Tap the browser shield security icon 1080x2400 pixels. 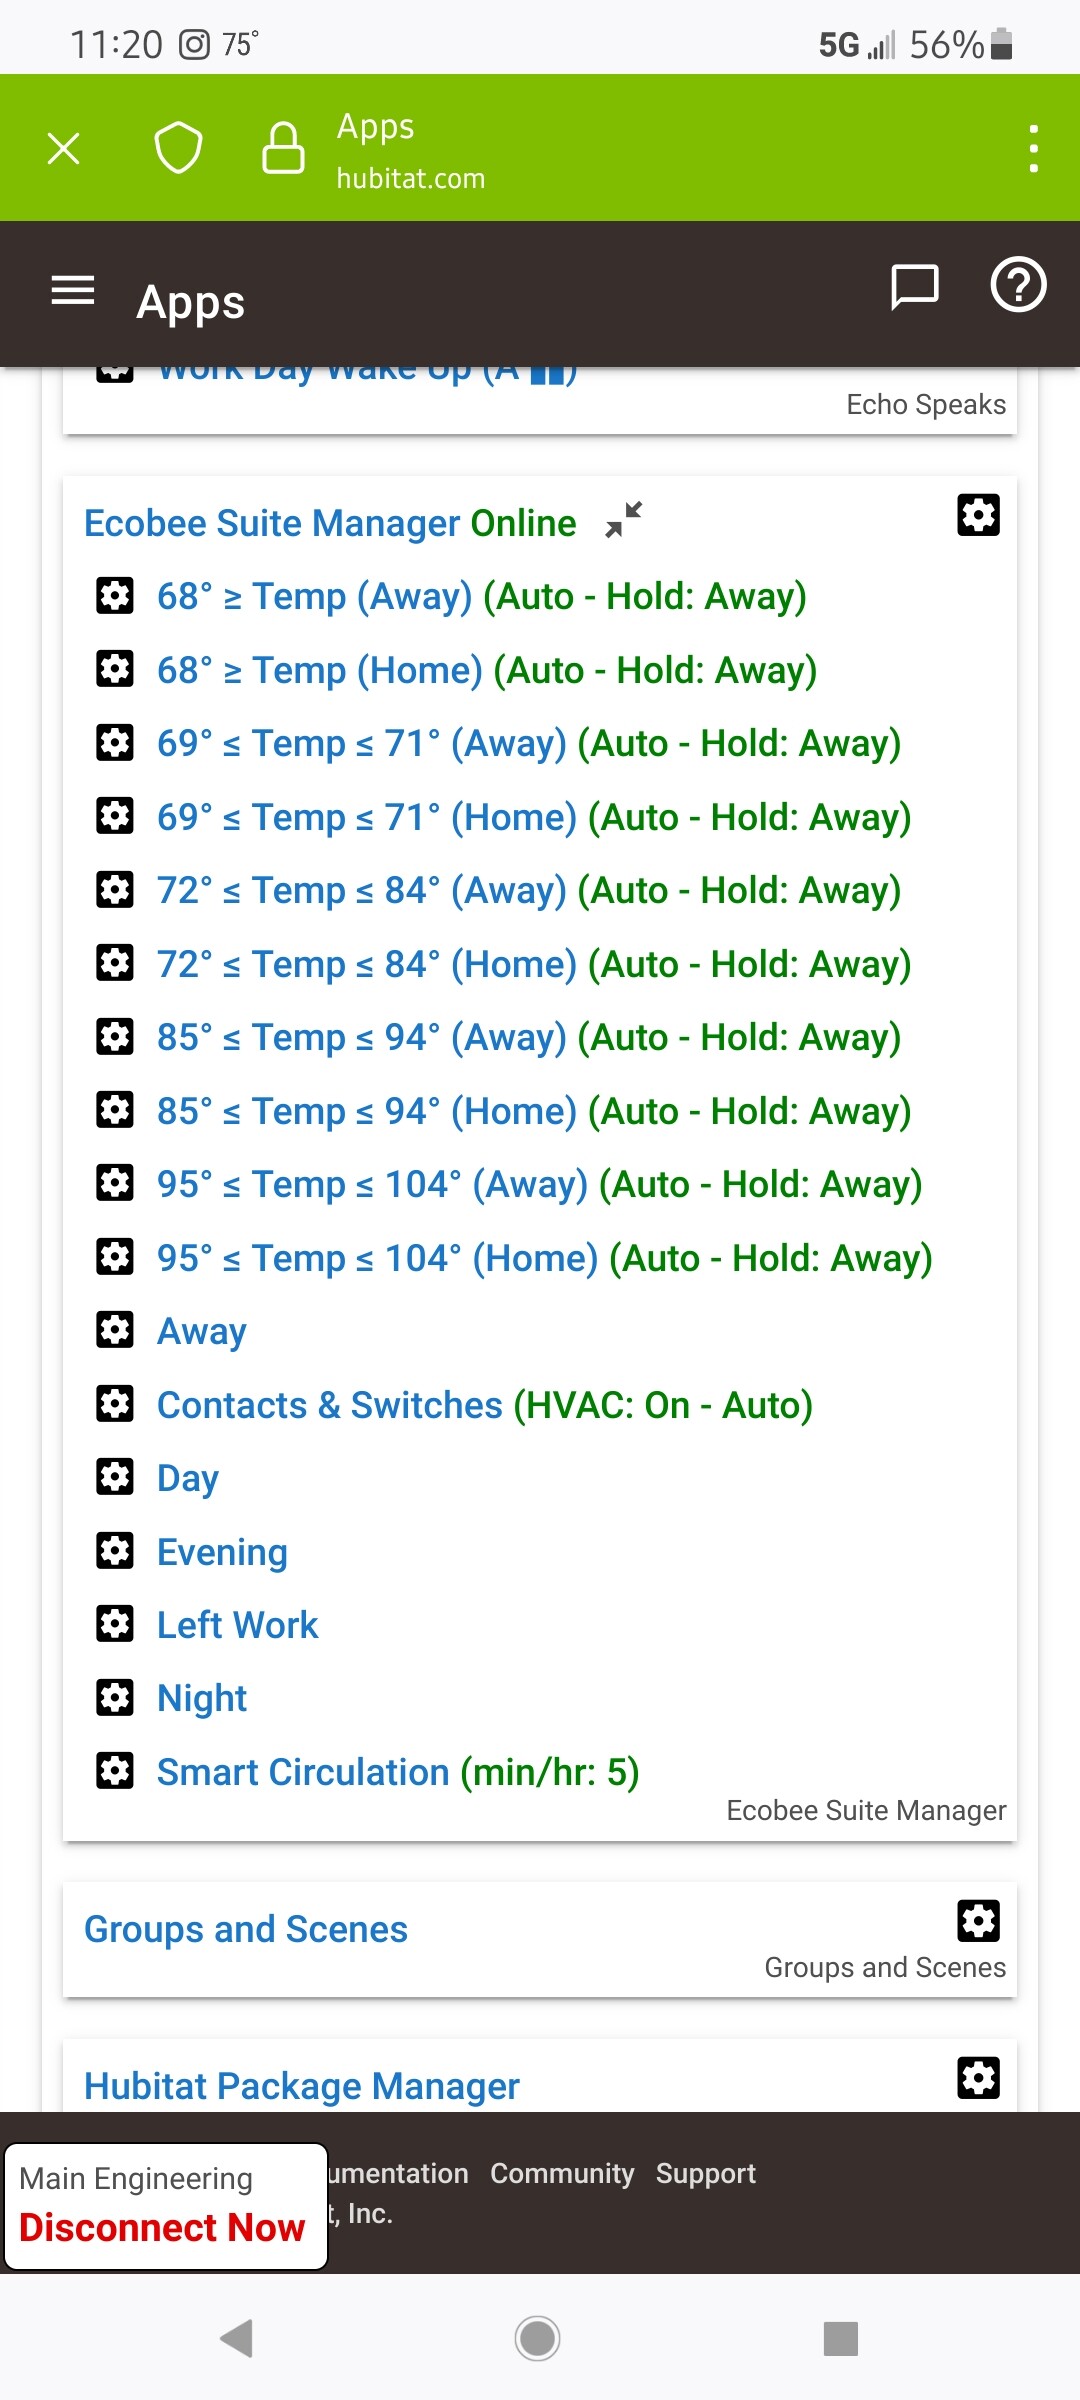point(178,149)
